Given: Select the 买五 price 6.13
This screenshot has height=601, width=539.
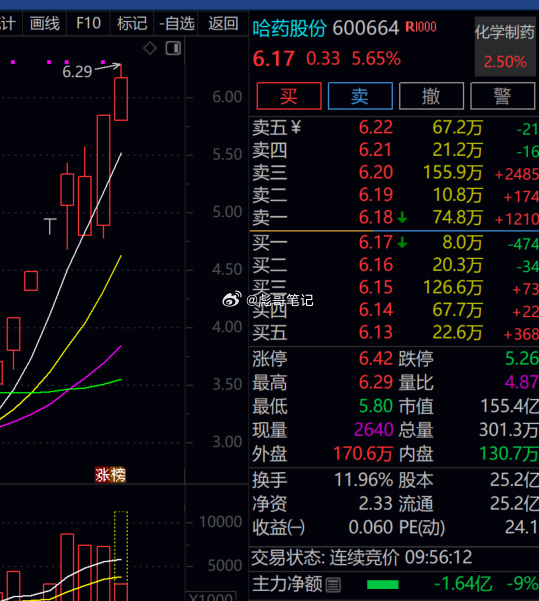Looking at the screenshot, I should [376, 332].
